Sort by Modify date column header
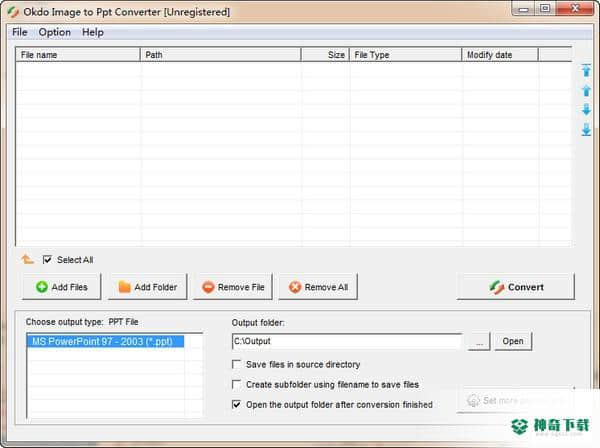600x448 pixels. [500, 55]
